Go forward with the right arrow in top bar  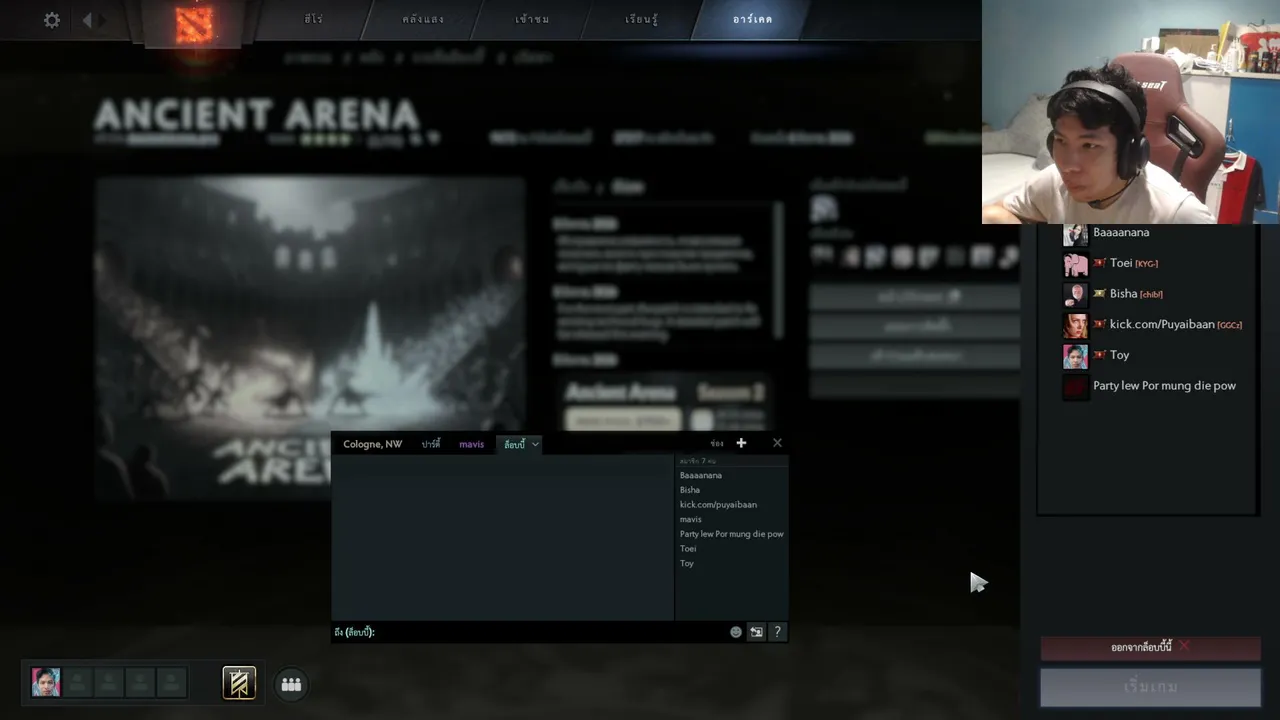(x=102, y=20)
